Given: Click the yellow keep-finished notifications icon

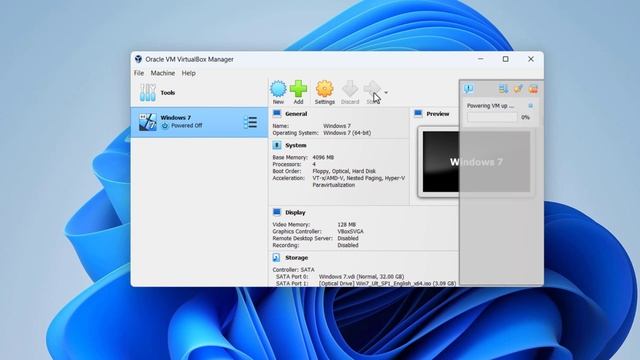Looking at the screenshot, I should click(x=518, y=89).
